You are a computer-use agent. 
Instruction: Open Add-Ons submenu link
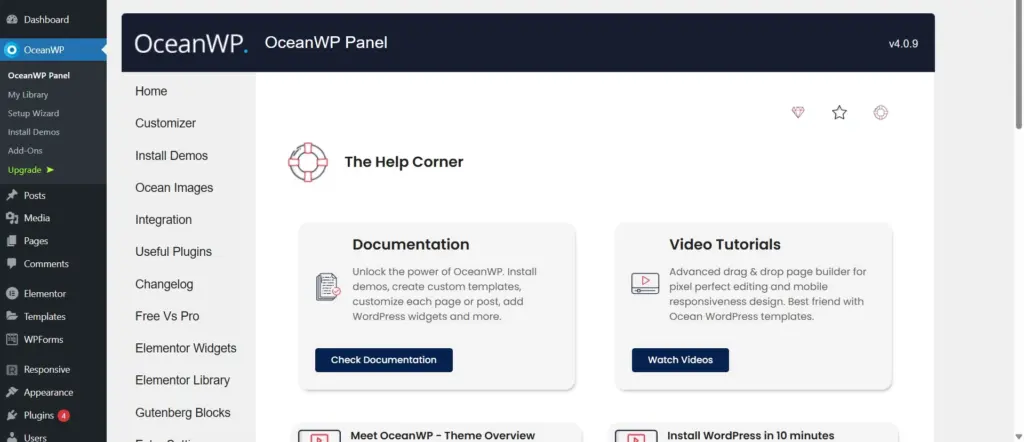tap(25, 150)
